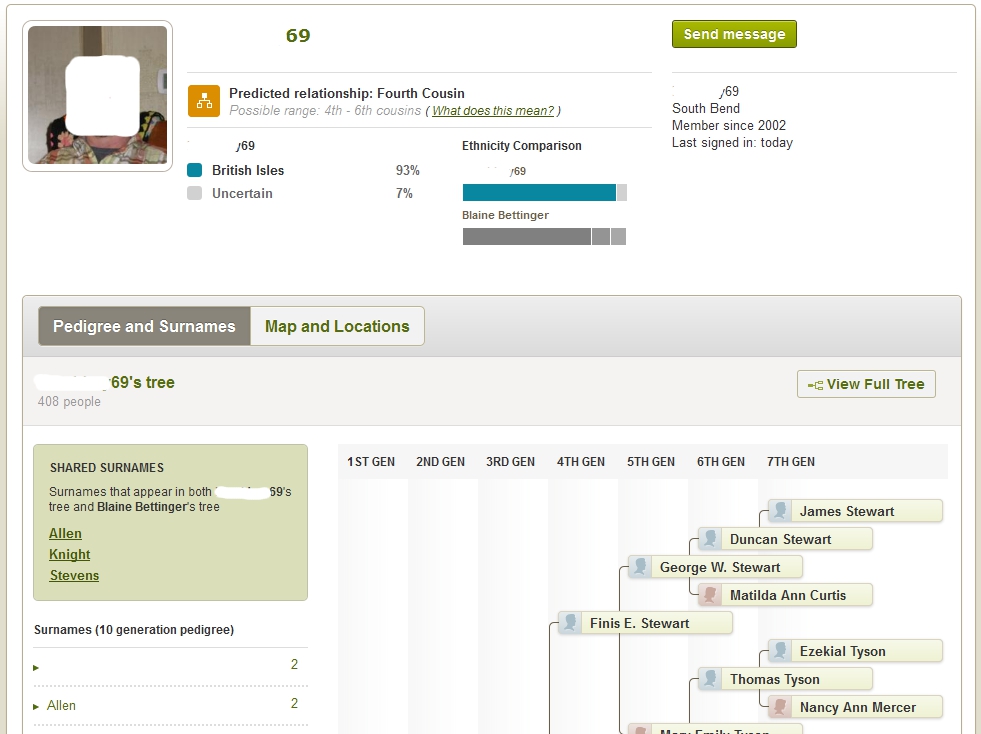Image resolution: width=981 pixels, height=734 pixels.
Task: Select the Matilda Ann Curtis pedigree node
Action: pyautogui.click(x=785, y=594)
